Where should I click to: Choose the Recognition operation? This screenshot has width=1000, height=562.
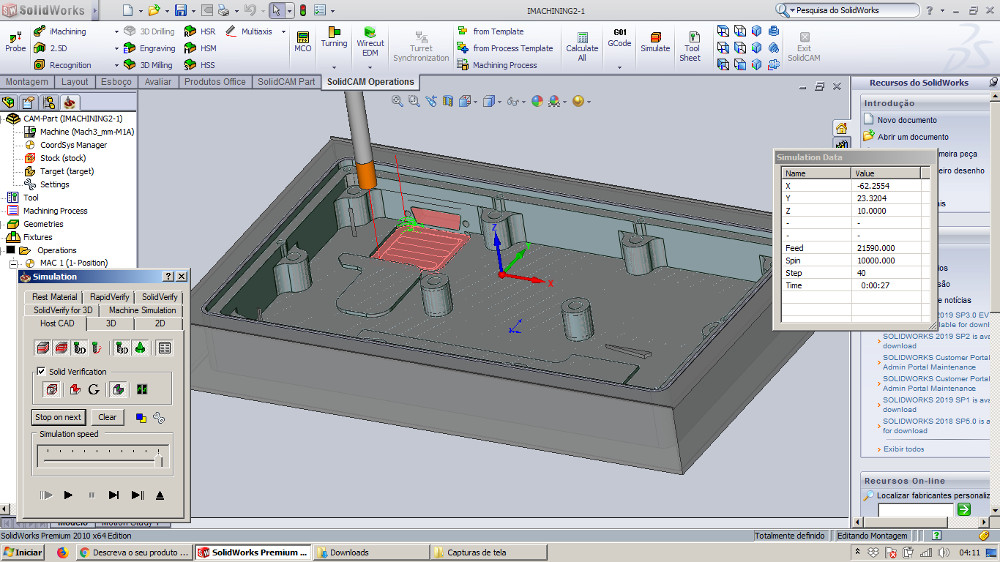[x=62, y=65]
